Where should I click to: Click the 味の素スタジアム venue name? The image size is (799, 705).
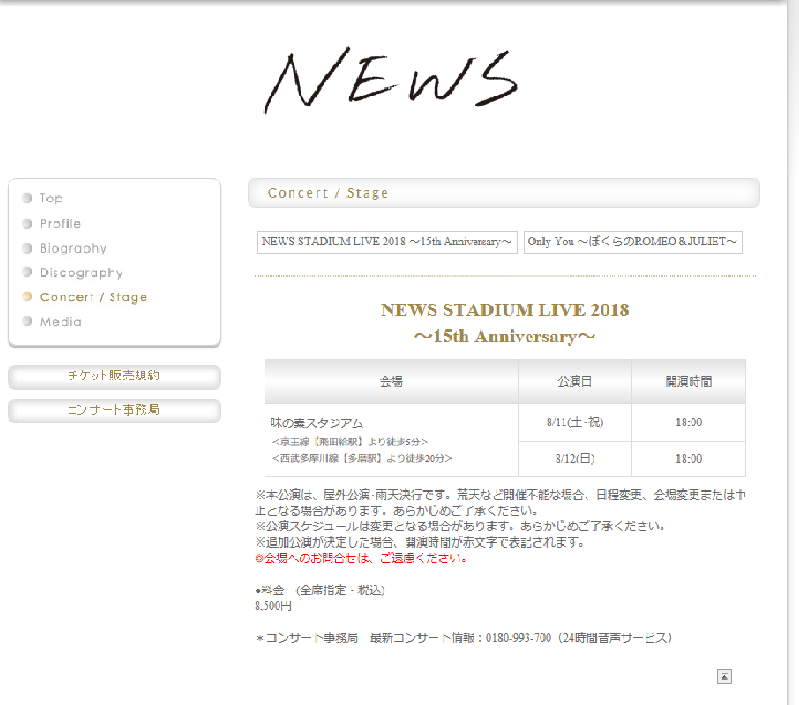pos(316,423)
